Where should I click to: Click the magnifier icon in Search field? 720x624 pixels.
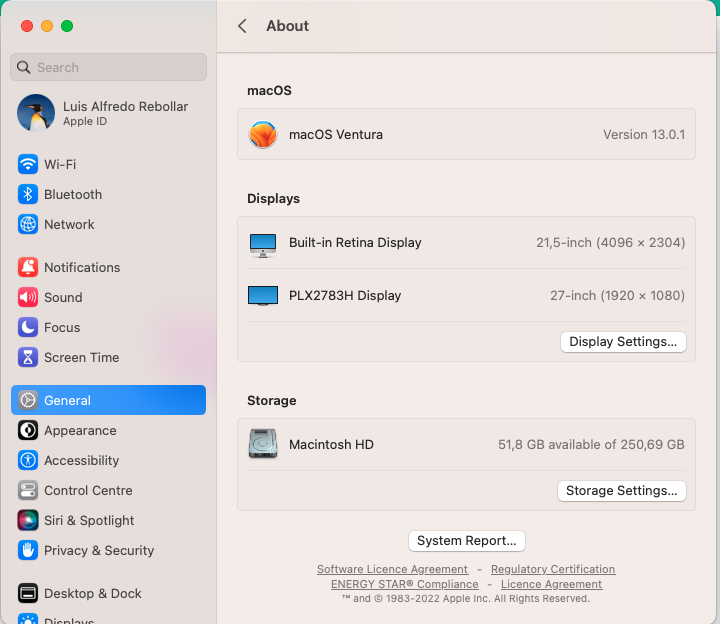tap(23, 67)
